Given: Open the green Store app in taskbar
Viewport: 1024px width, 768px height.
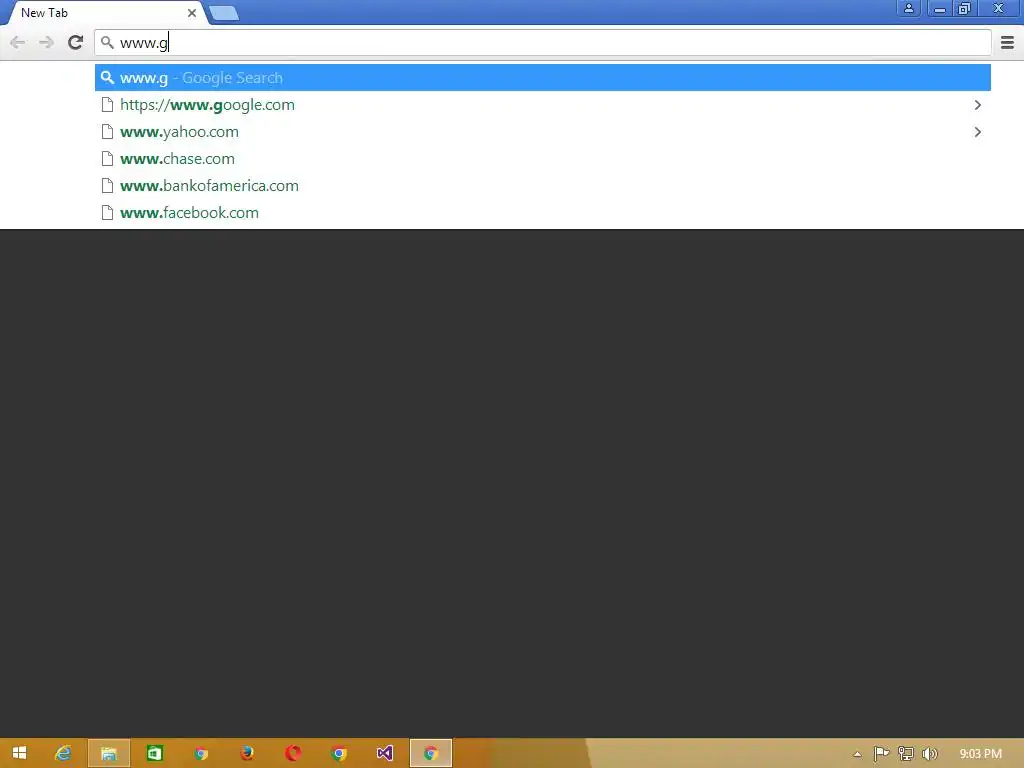Looking at the screenshot, I should point(155,753).
